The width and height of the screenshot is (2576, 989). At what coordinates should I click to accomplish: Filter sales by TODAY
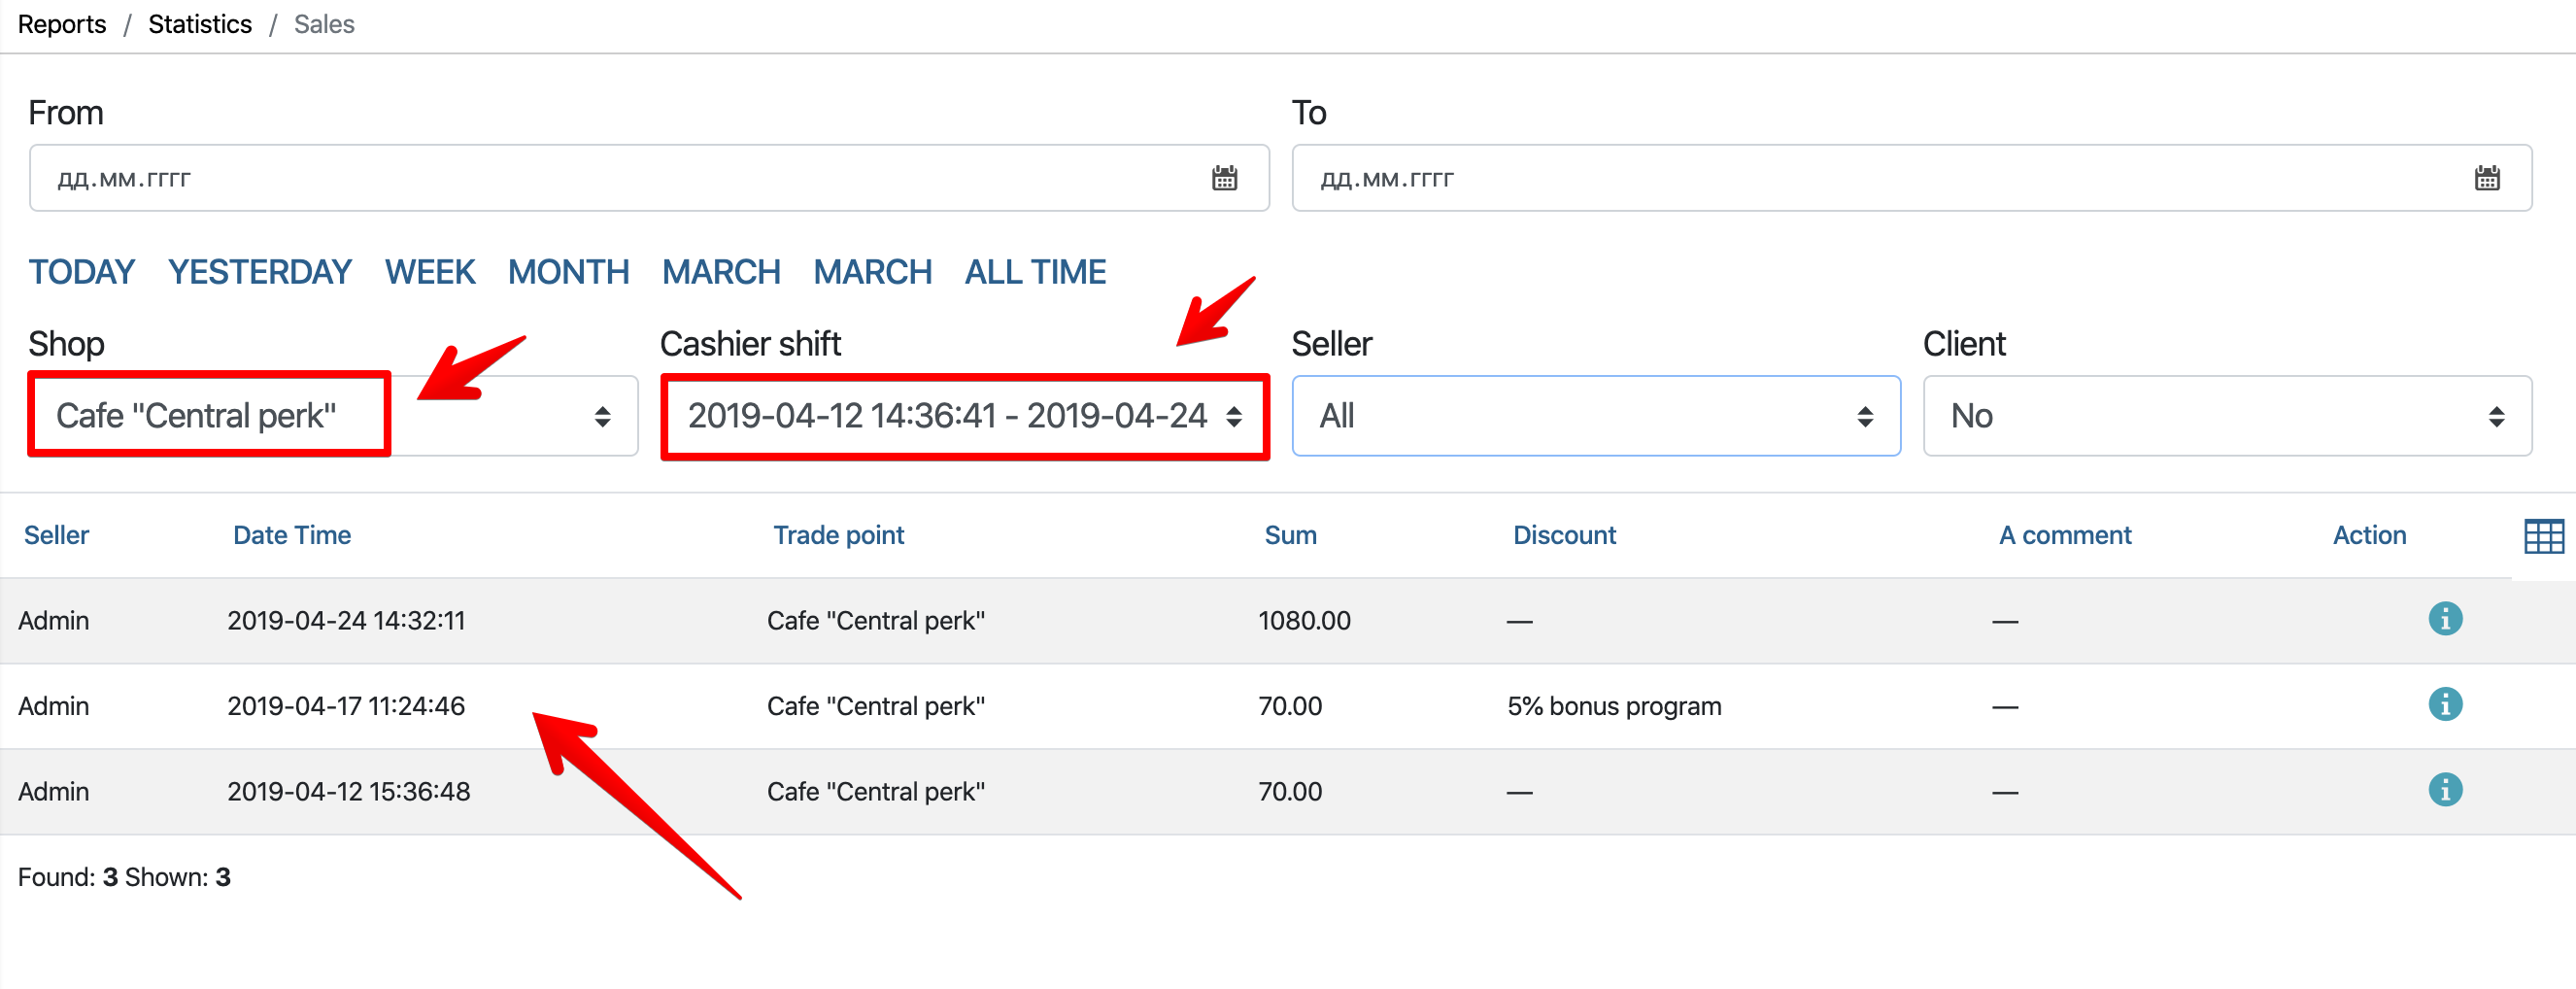pyautogui.click(x=81, y=272)
